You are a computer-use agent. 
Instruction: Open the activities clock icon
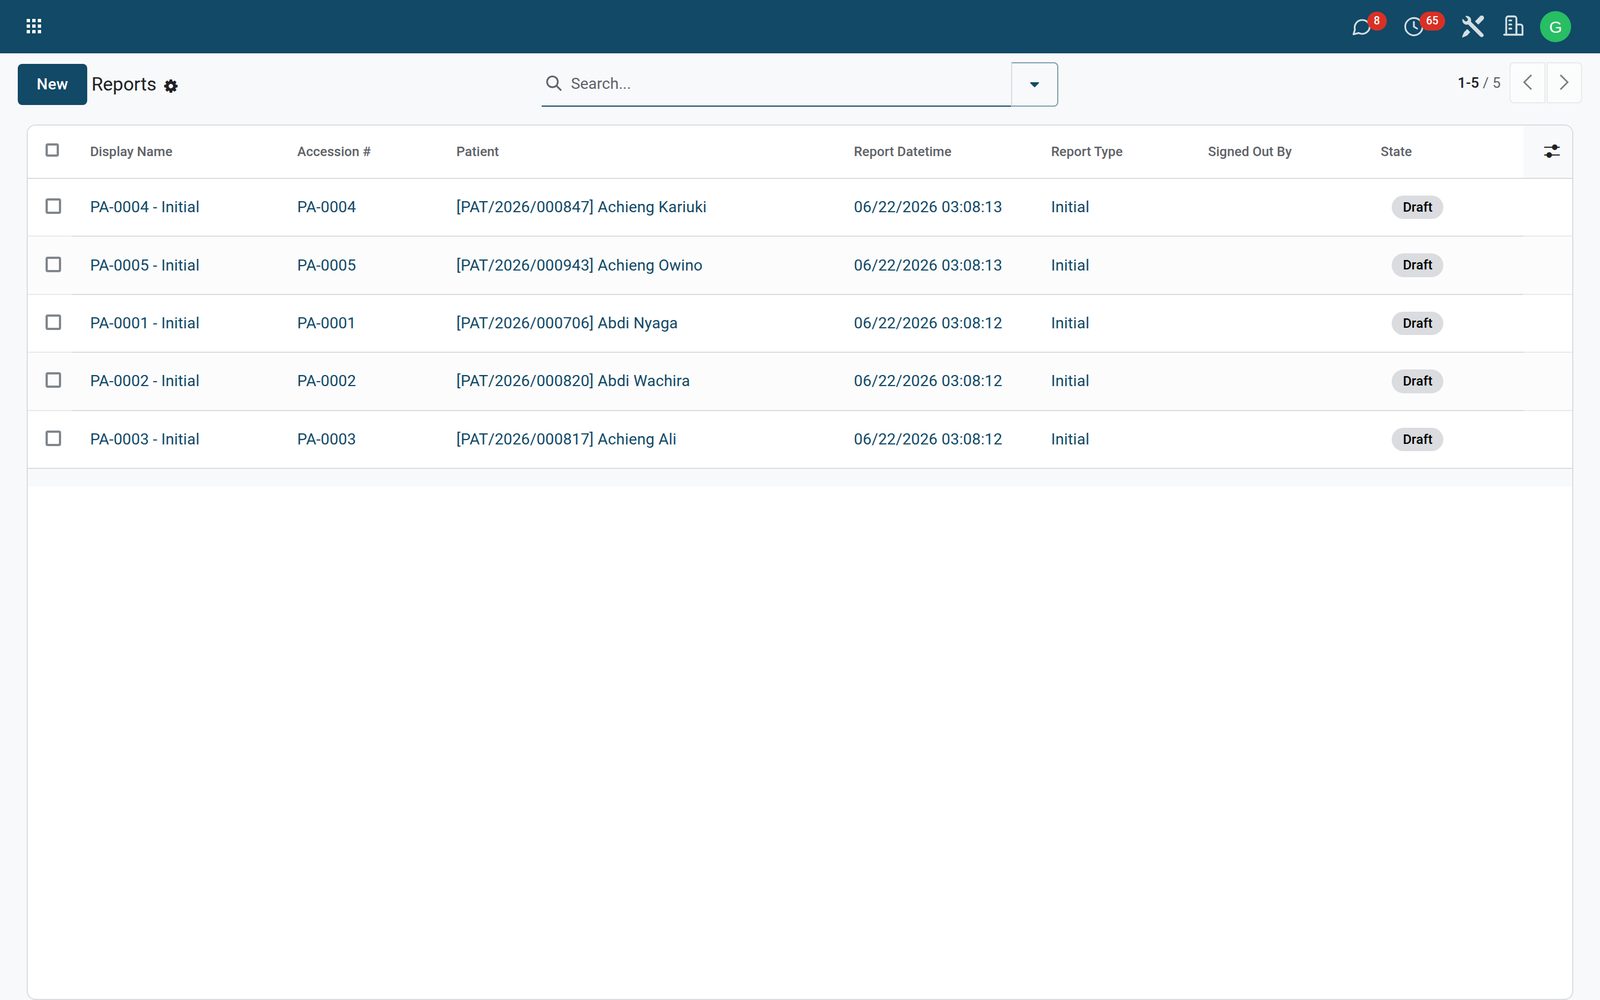tap(1413, 27)
